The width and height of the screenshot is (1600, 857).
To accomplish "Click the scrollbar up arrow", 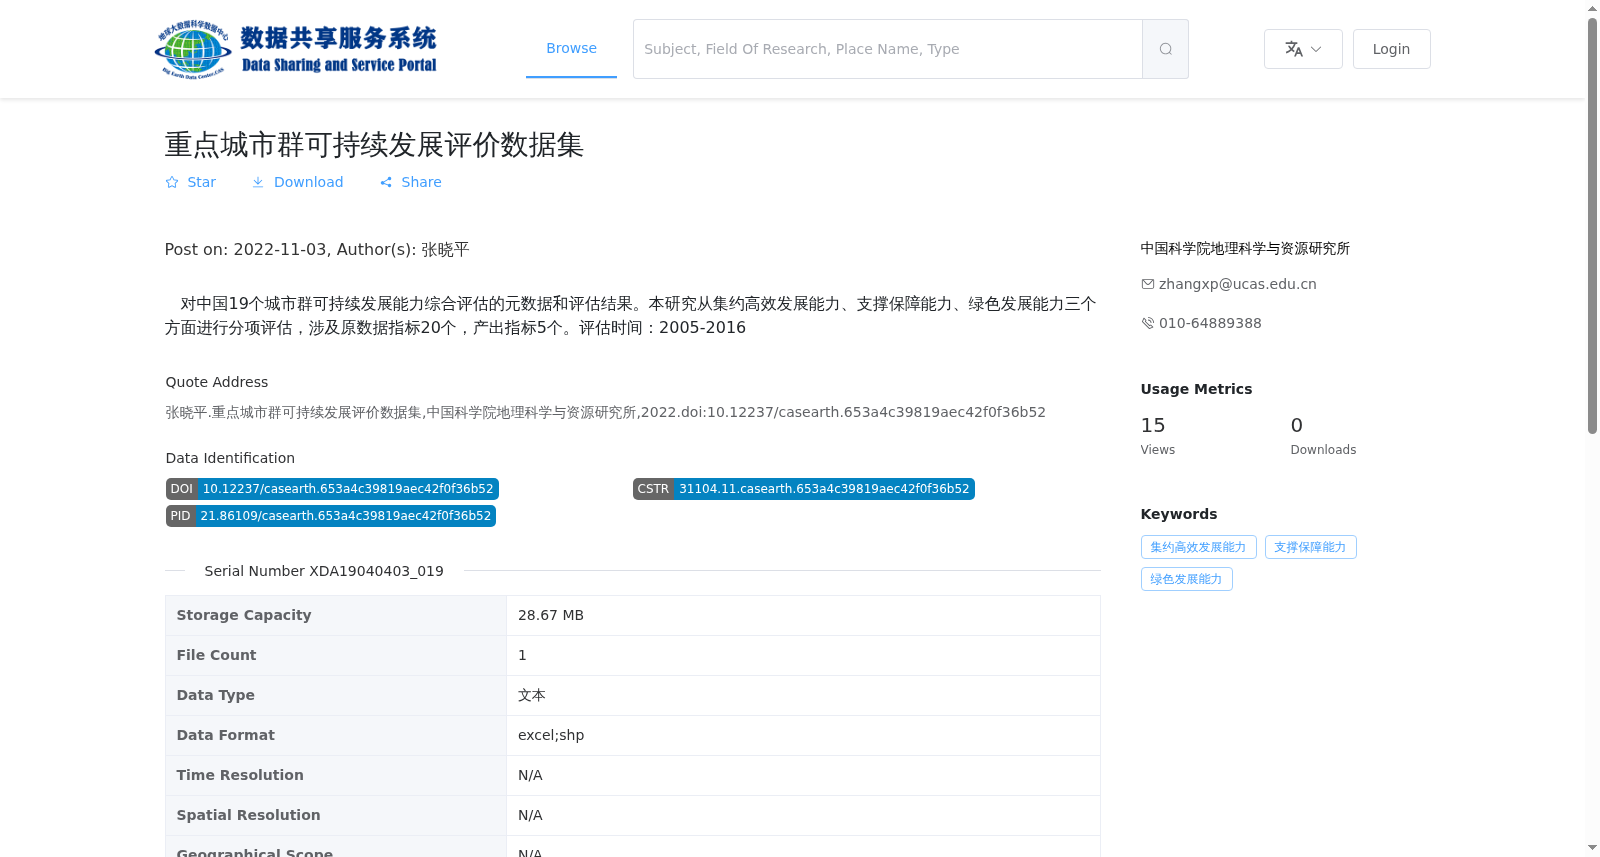I will [x=1592, y=8].
